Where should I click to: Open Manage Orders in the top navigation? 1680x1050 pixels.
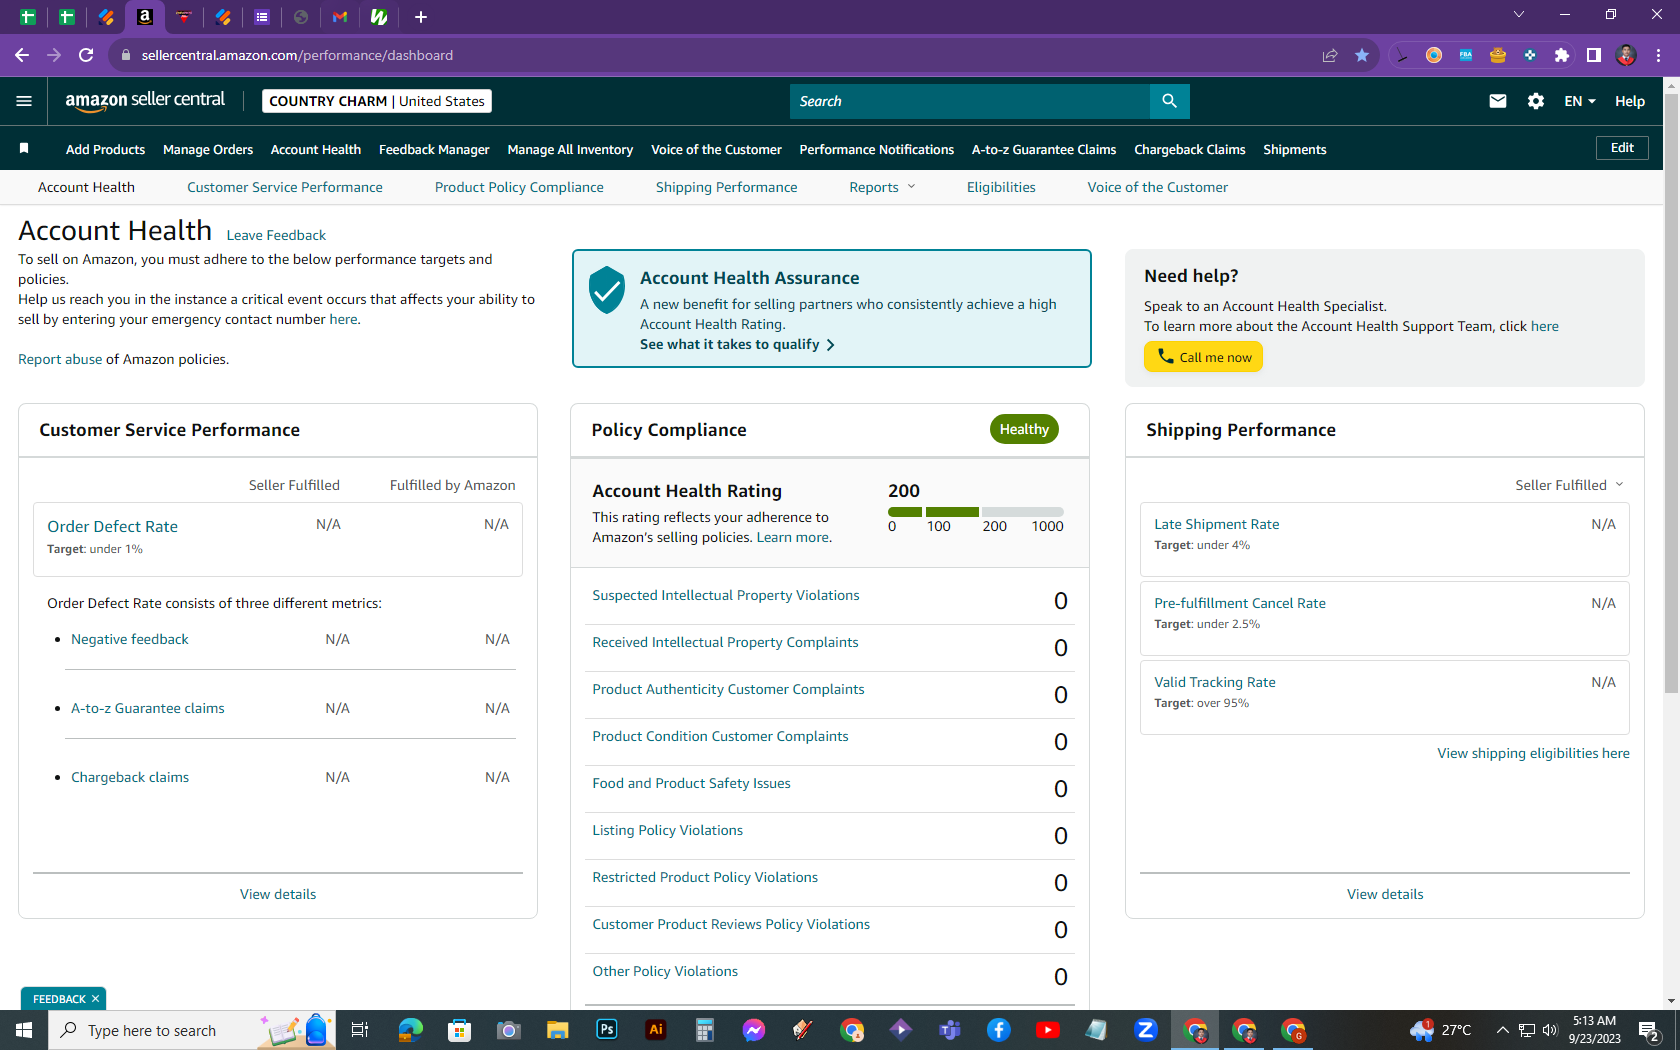coord(208,149)
